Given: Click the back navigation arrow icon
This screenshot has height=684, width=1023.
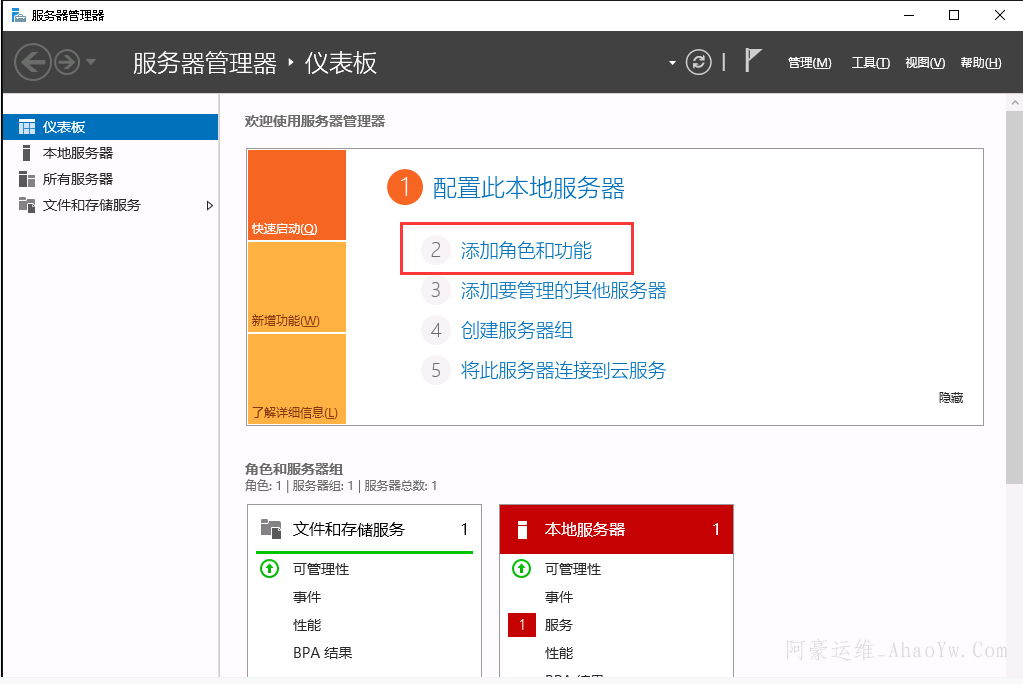Looking at the screenshot, I should click(32, 63).
